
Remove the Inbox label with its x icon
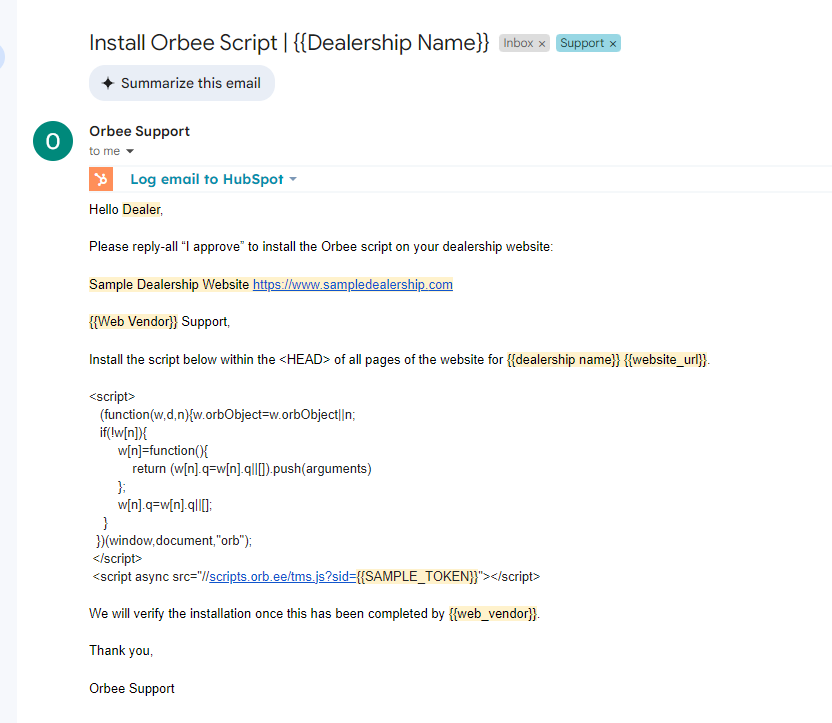coord(541,43)
